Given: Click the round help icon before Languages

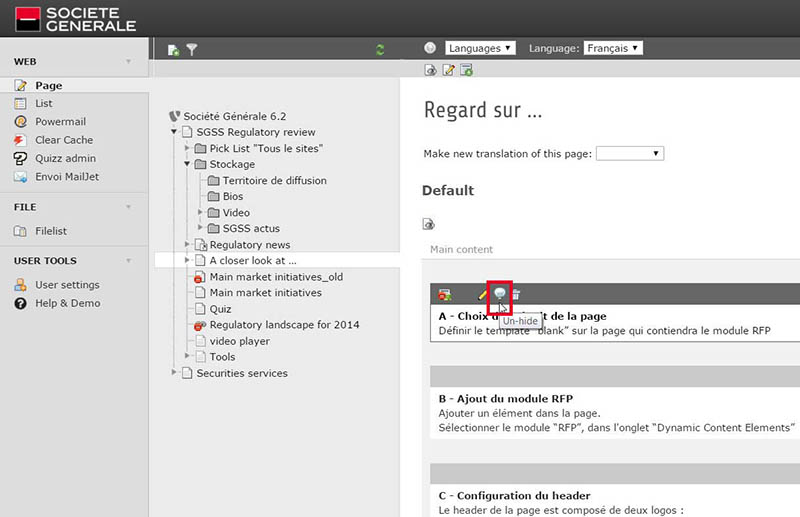Looking at the screenshot, I should coord(430,48).
